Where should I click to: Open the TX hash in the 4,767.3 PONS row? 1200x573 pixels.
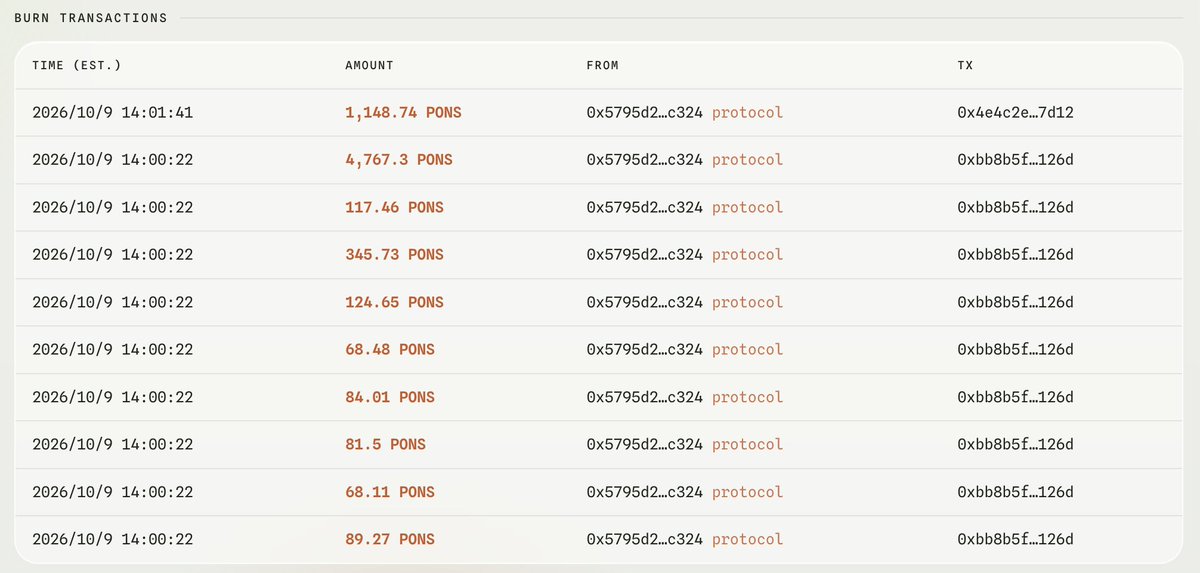[x=1015, y=160]
